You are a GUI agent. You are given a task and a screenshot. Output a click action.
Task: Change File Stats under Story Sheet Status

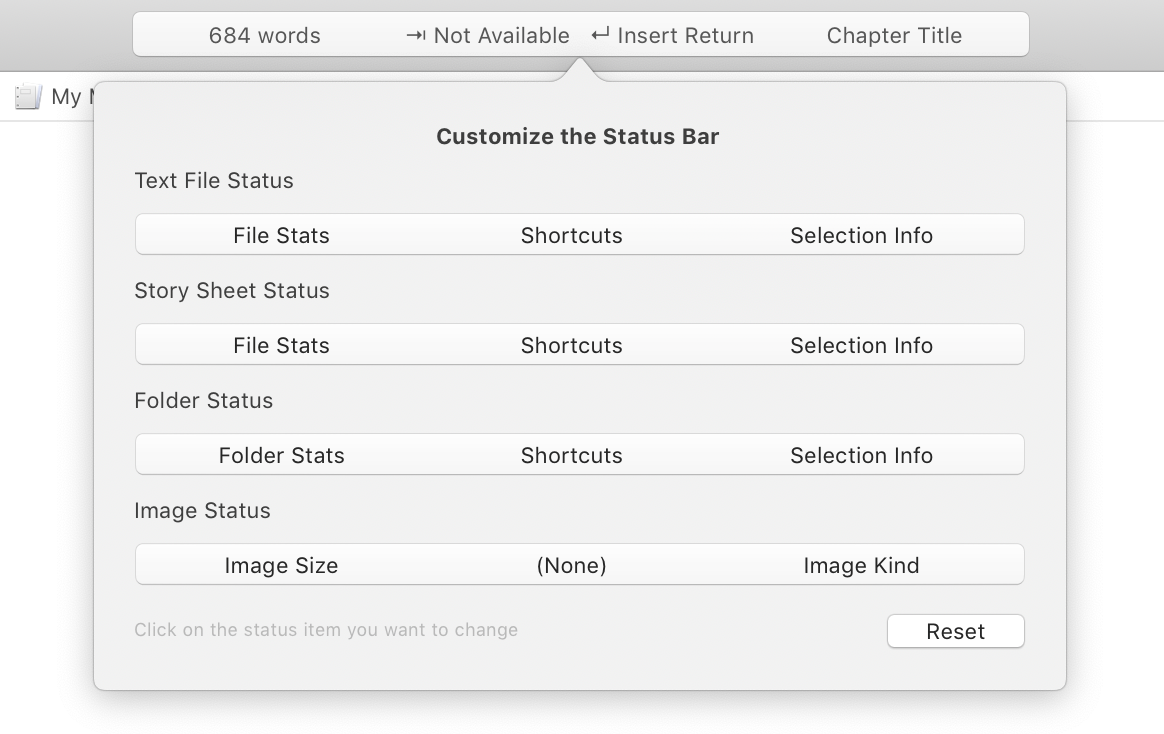tap(281, 345)
